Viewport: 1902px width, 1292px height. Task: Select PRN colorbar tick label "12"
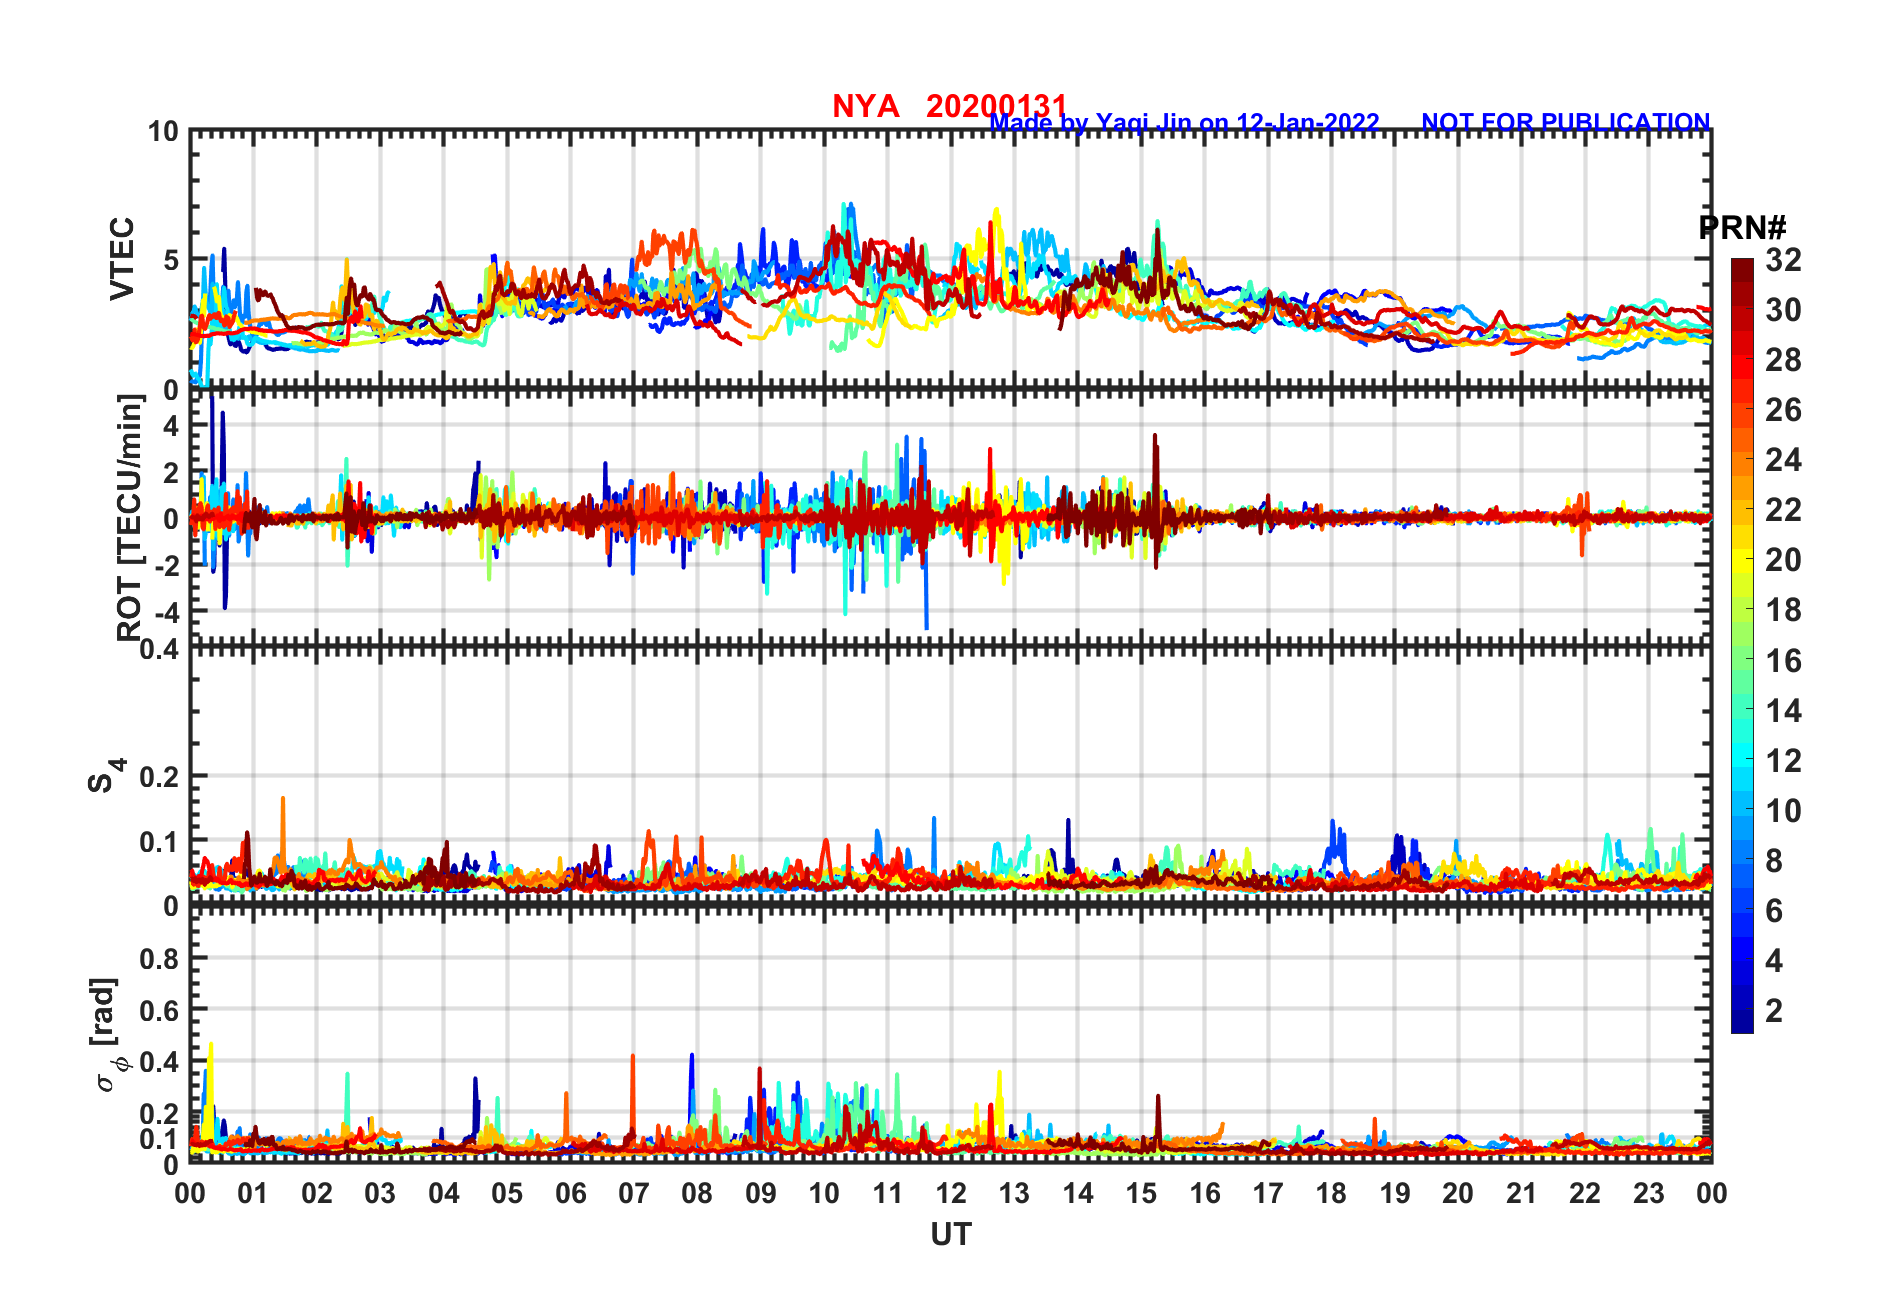click(1783, 761)
